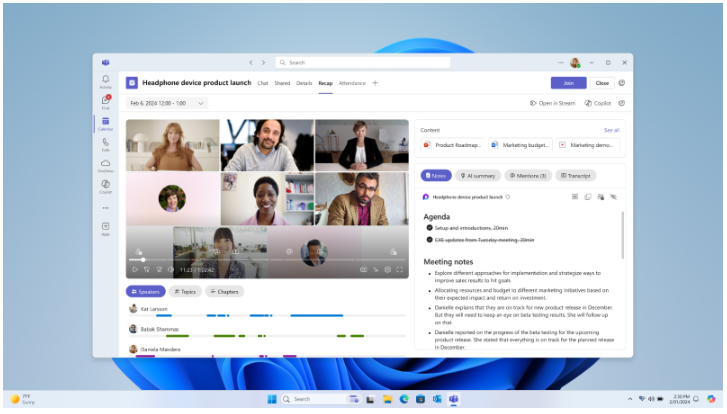Click the Close button in meeting header

pyautogui.click(x=602, y=83)
